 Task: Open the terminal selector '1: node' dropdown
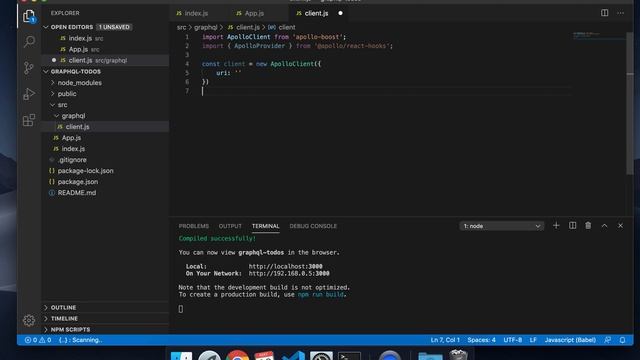[x=502, y=226]
